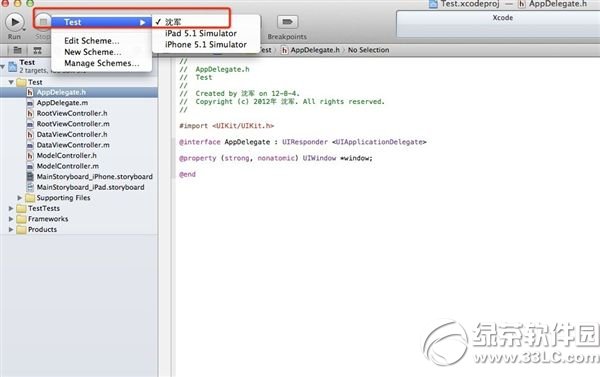Click the storyboard icon of MainStoryboard_iPhone
The height and width of the screenshot is (377, 600).
click(30, 176)
